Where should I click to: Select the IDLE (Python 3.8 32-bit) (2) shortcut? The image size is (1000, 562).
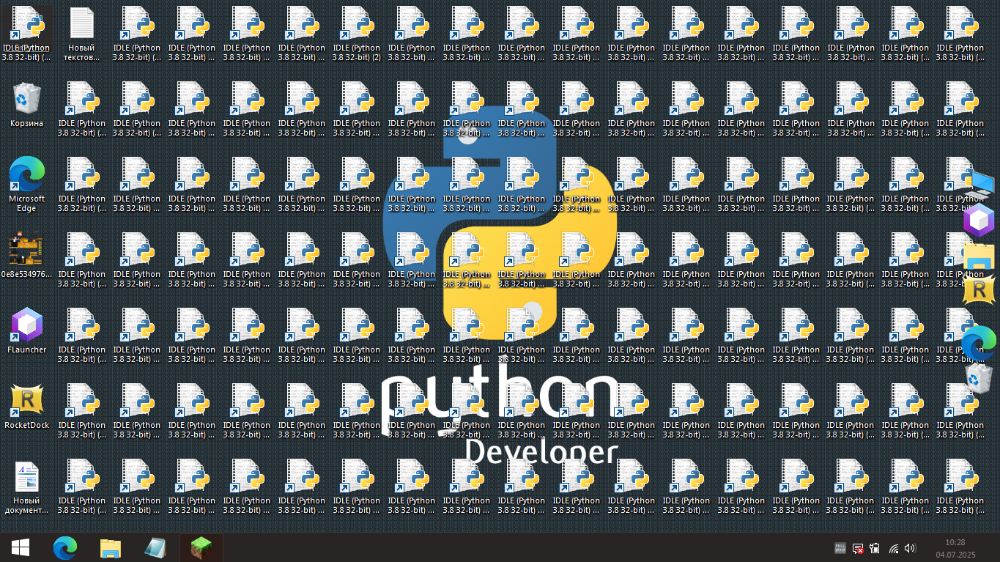pos(357,33)
